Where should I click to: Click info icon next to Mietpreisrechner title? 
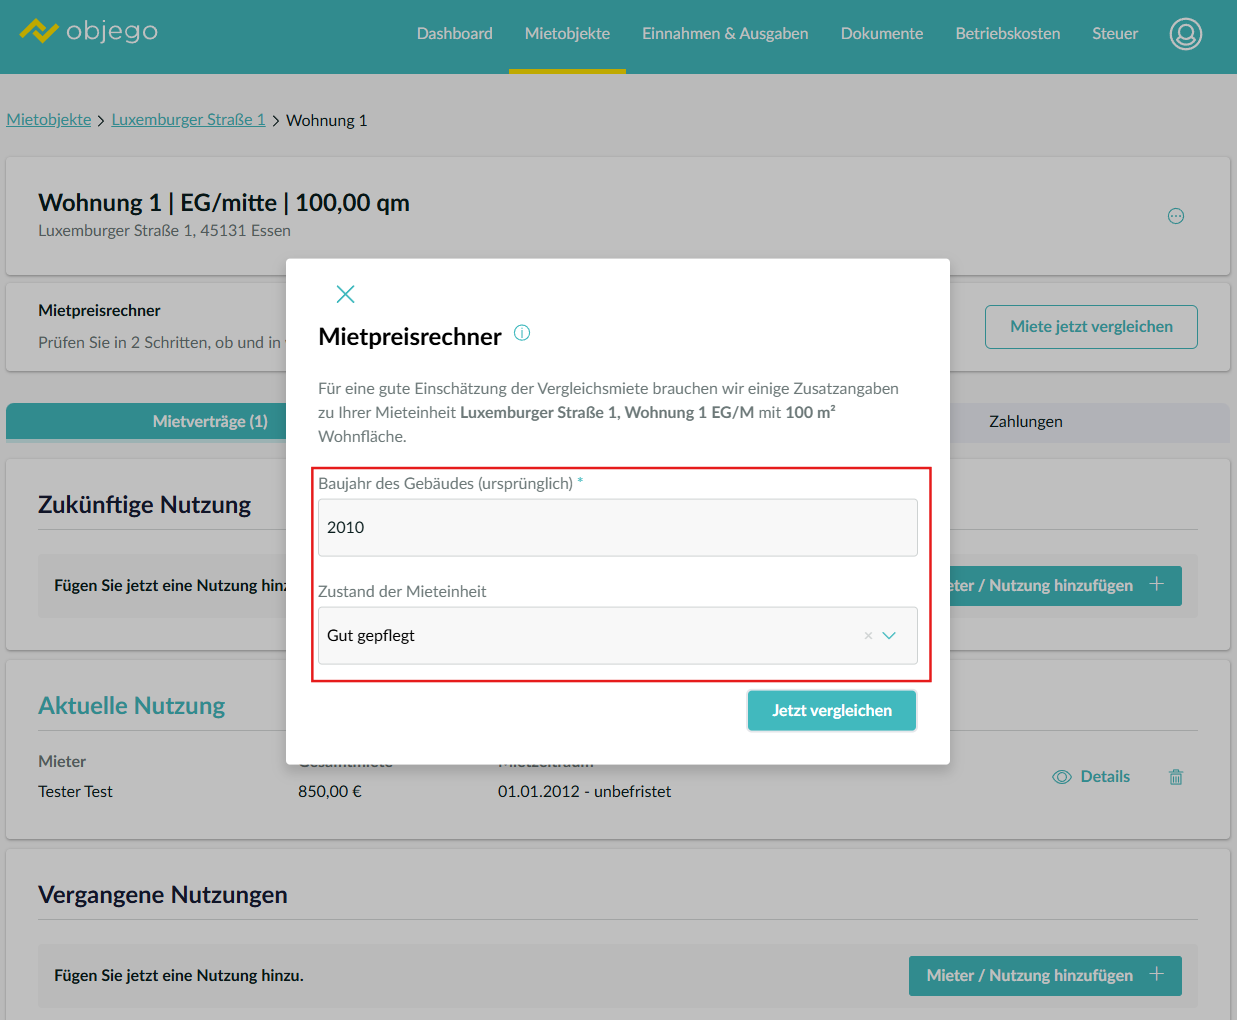(x=522, y=333)
